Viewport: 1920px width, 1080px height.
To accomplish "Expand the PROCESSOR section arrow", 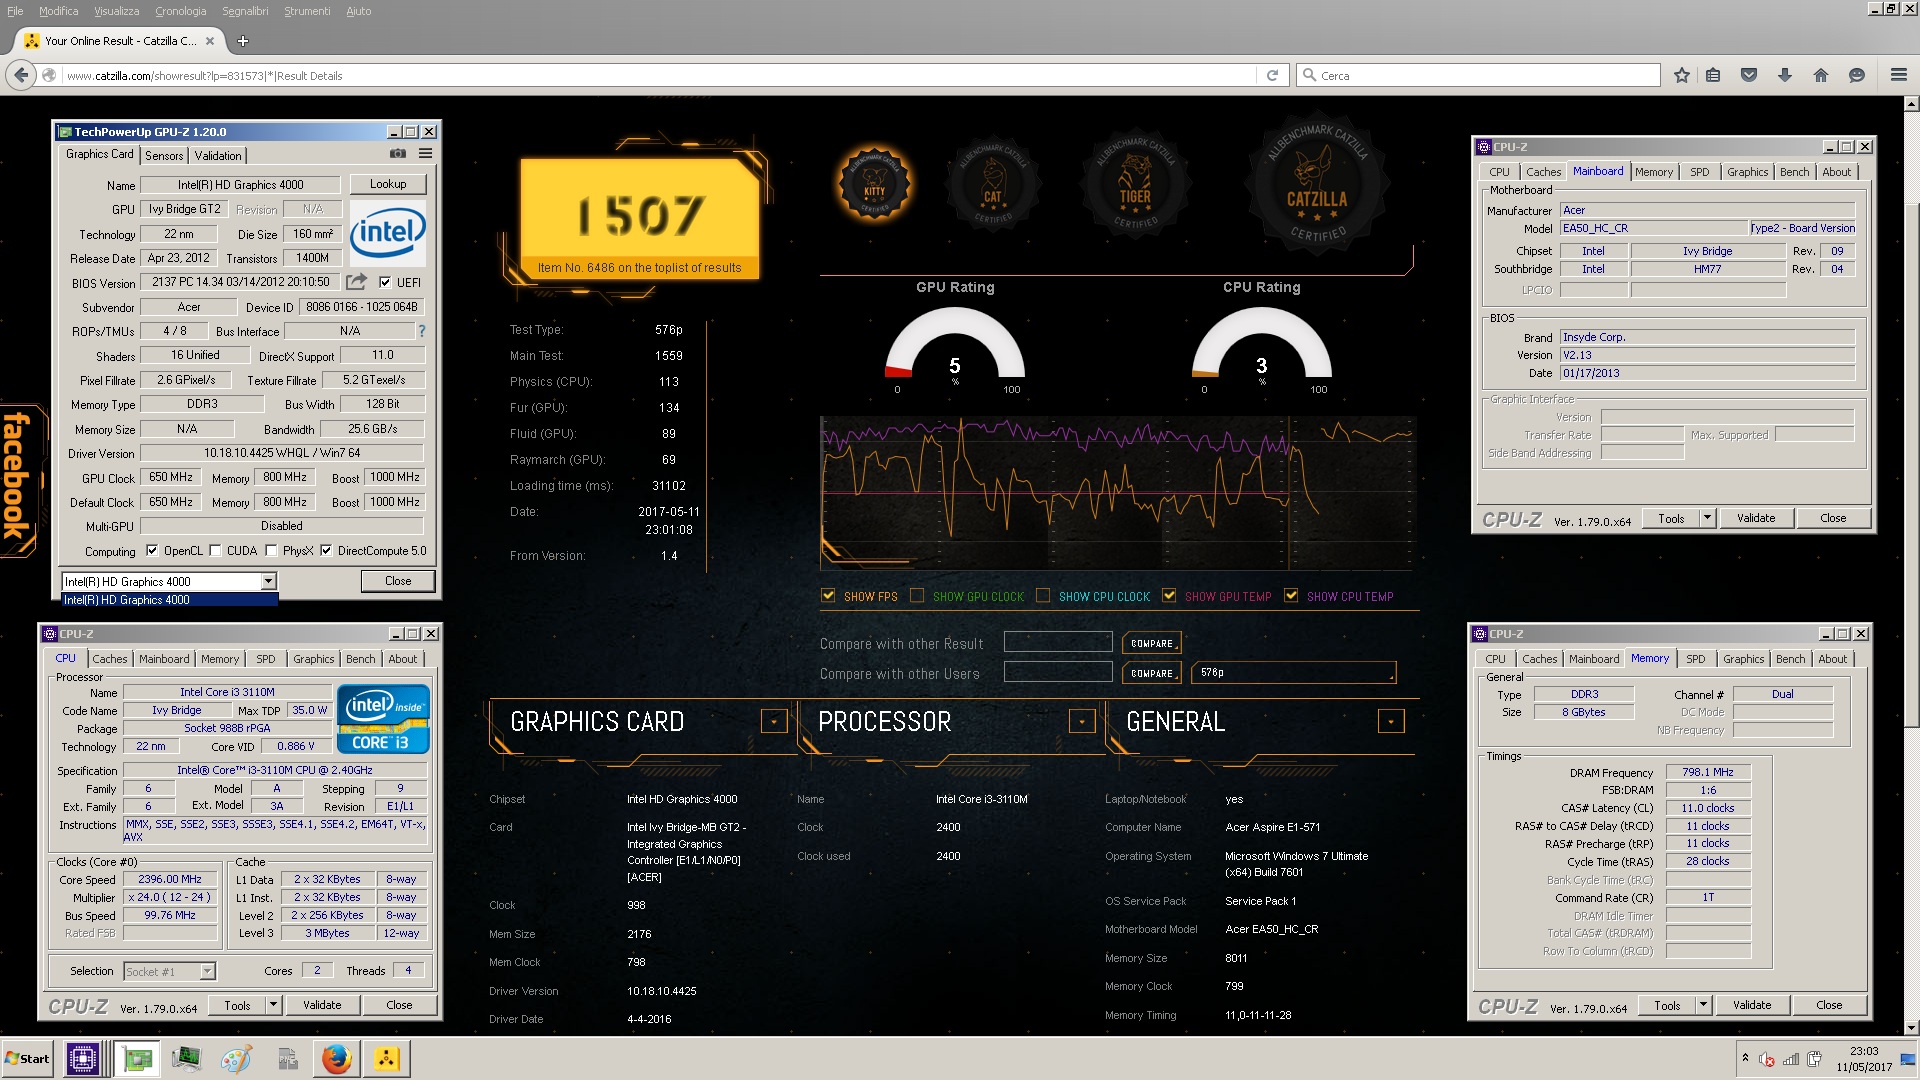I will pyautogui.click(x=1082, y=721).
